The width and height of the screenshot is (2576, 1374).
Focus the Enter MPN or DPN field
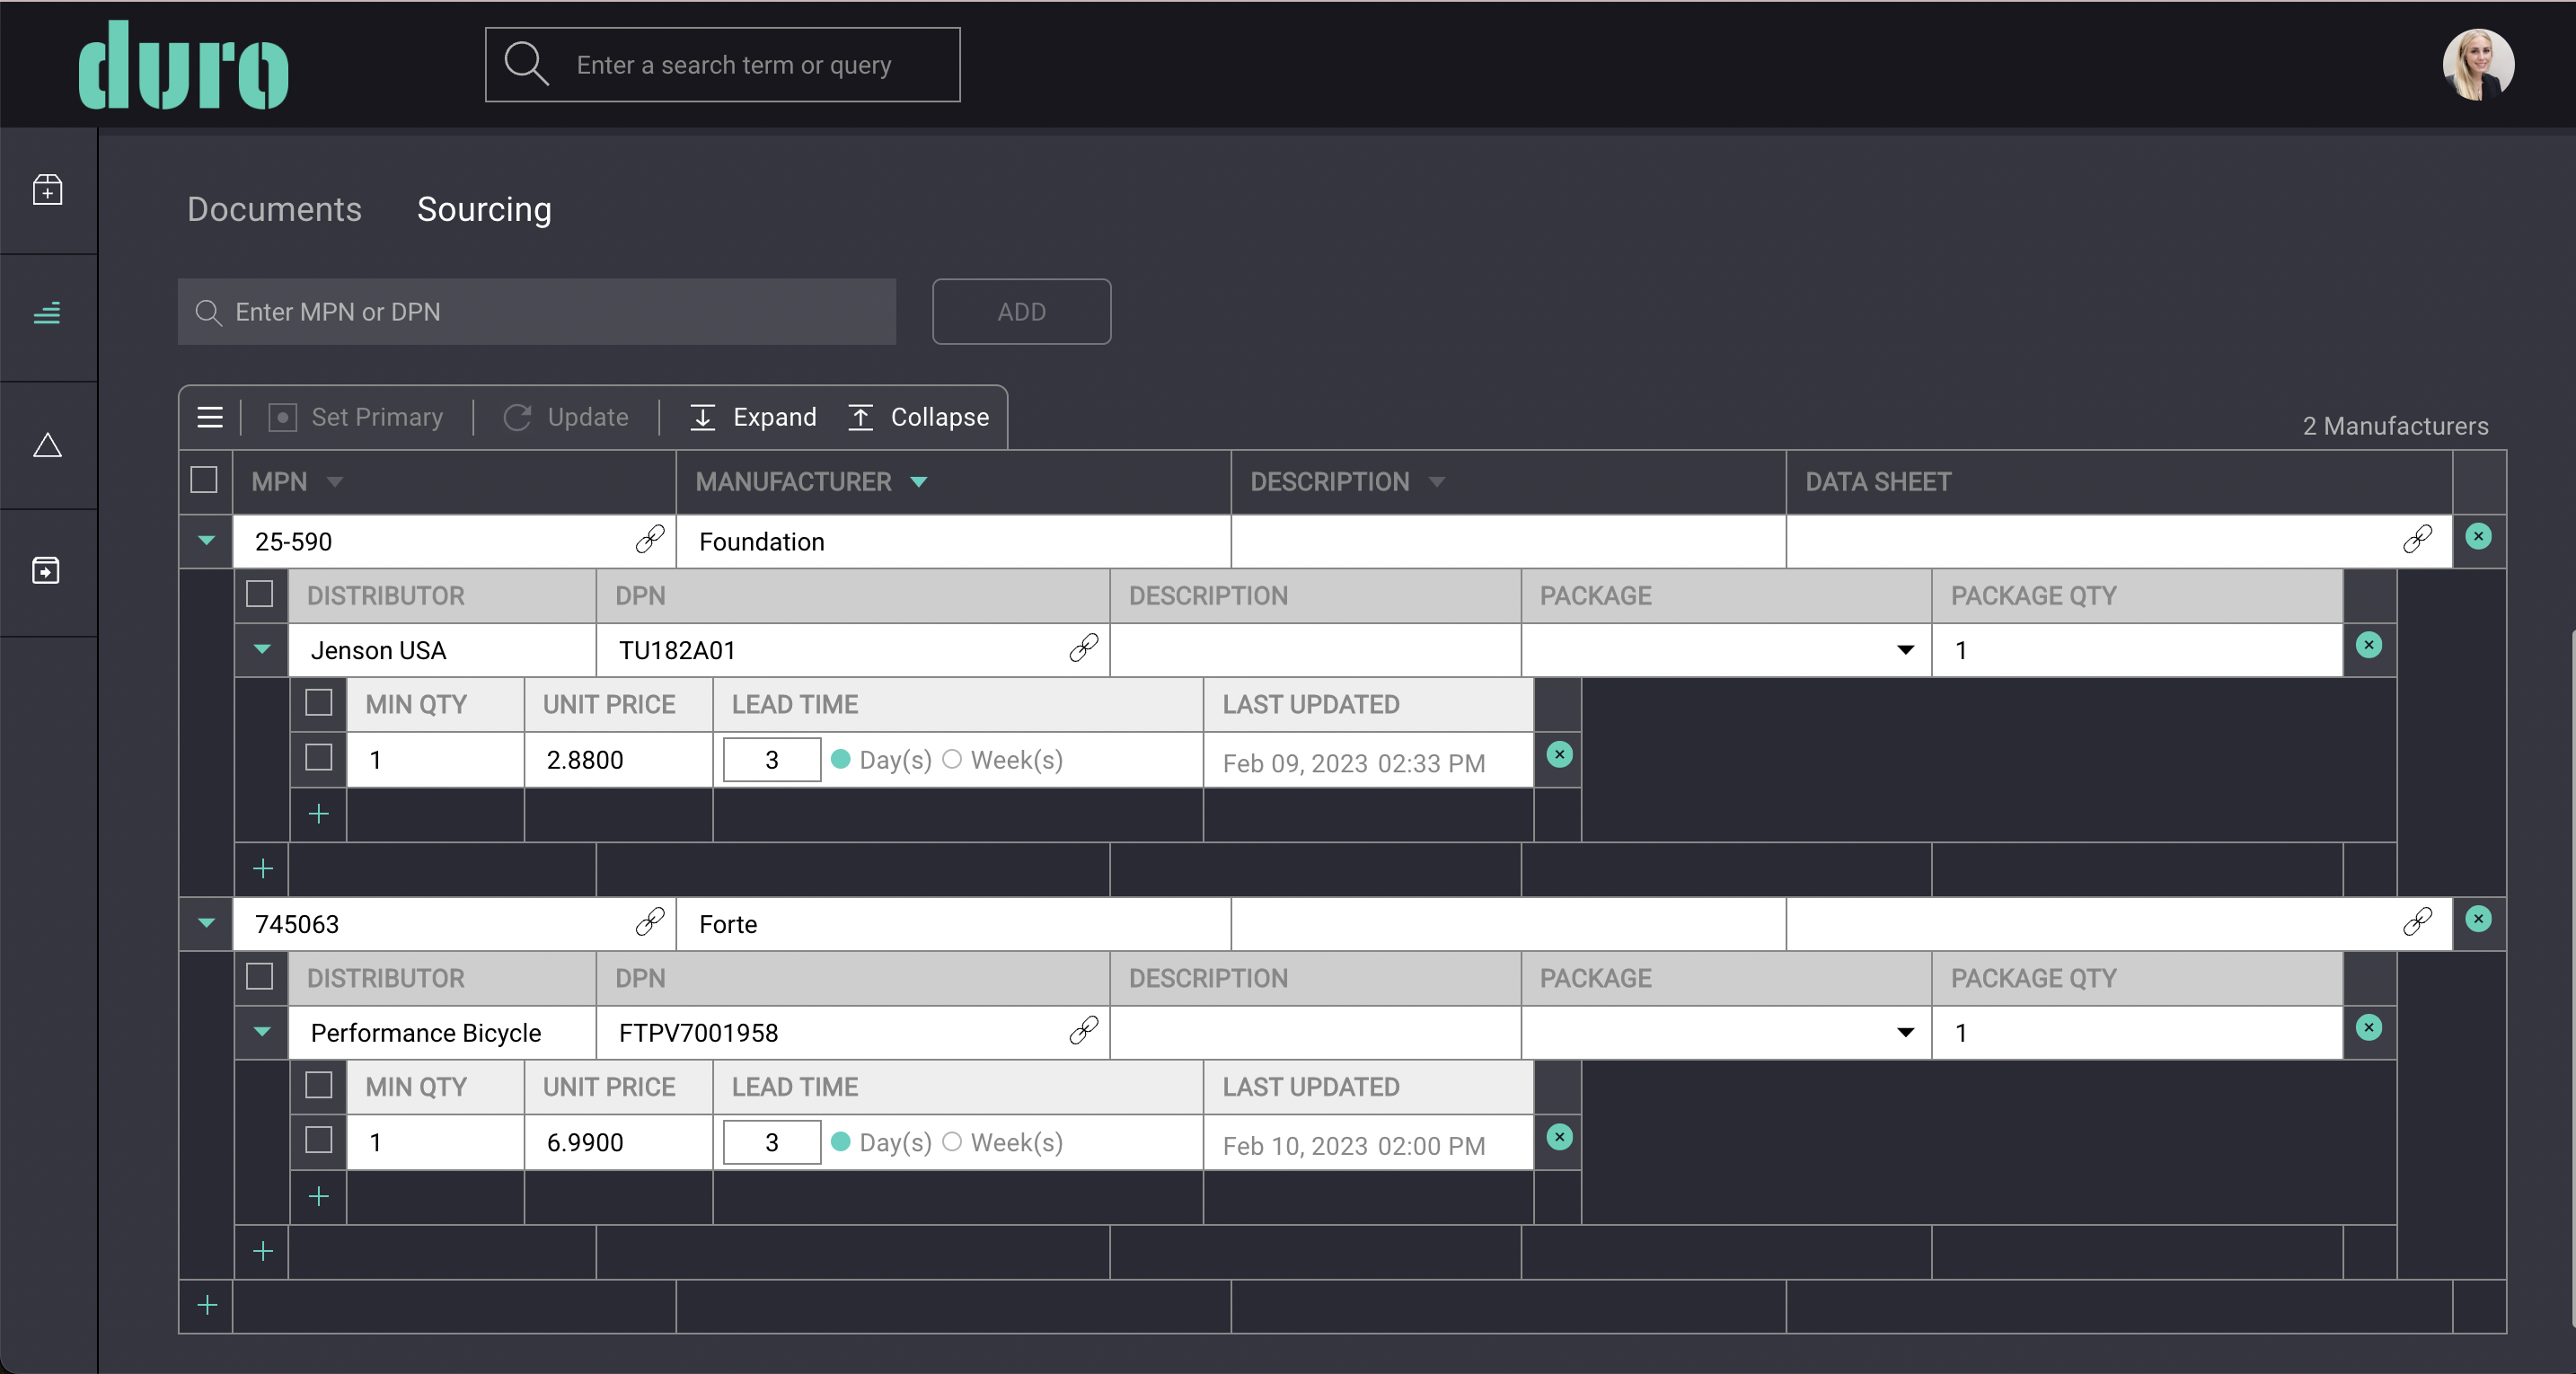(537, 312)
